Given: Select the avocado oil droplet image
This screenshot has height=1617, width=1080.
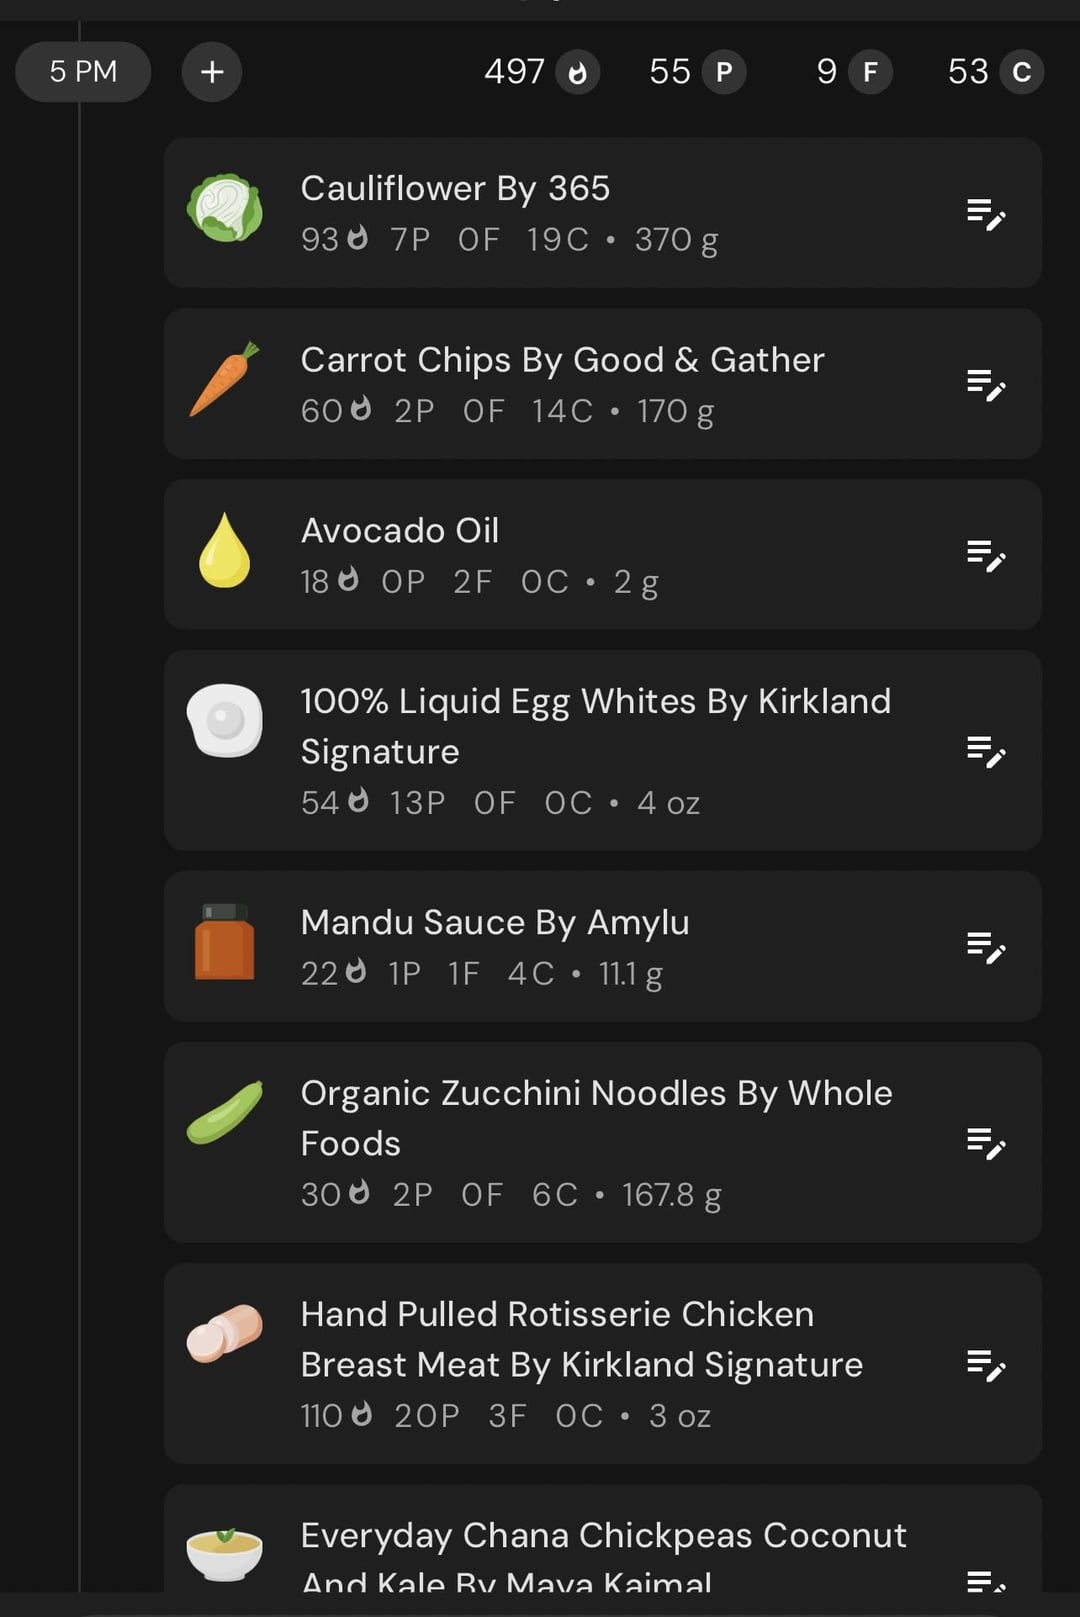Looking at the screenshot, I should pos(225,550).
